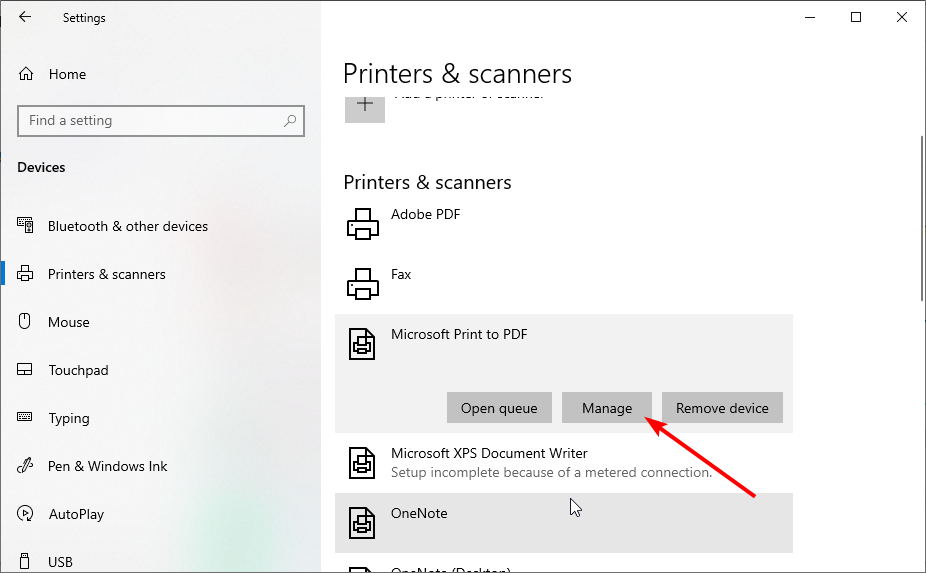The height and width of the screenshot is (573, 926).
Task: Open the Home icon in sidebar
Action: click(x=26, y=74)
